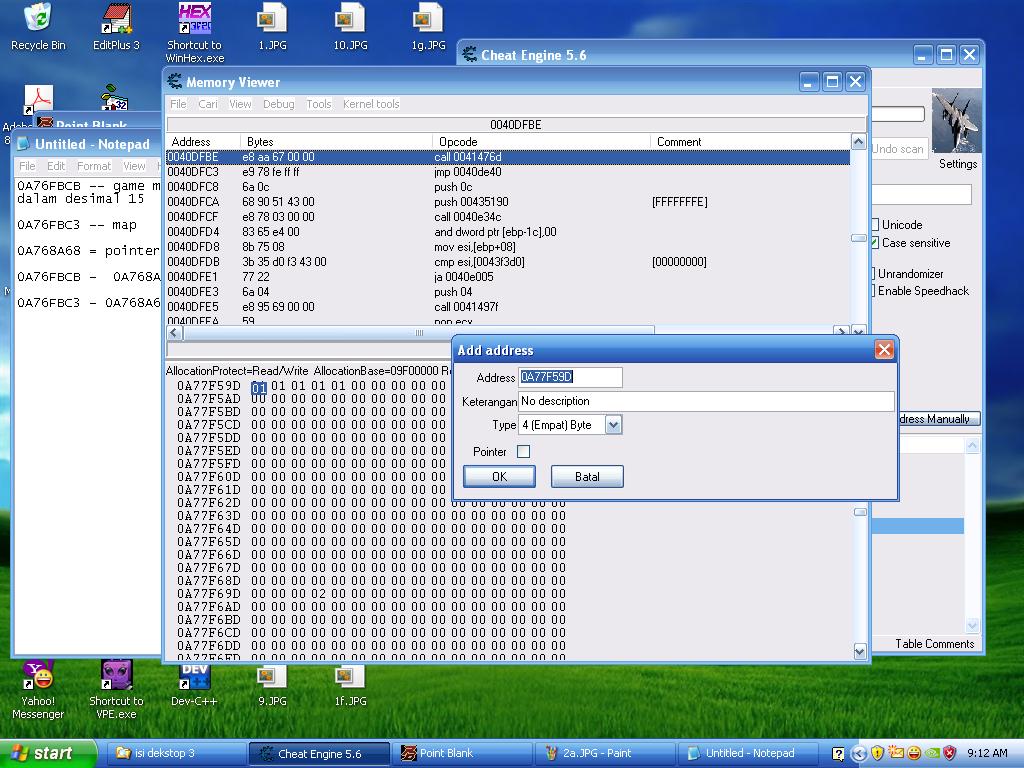Click hex address 0A77F69D row label
The width and height of the screenshot is (1024, 768).
[x=208, y=594]
